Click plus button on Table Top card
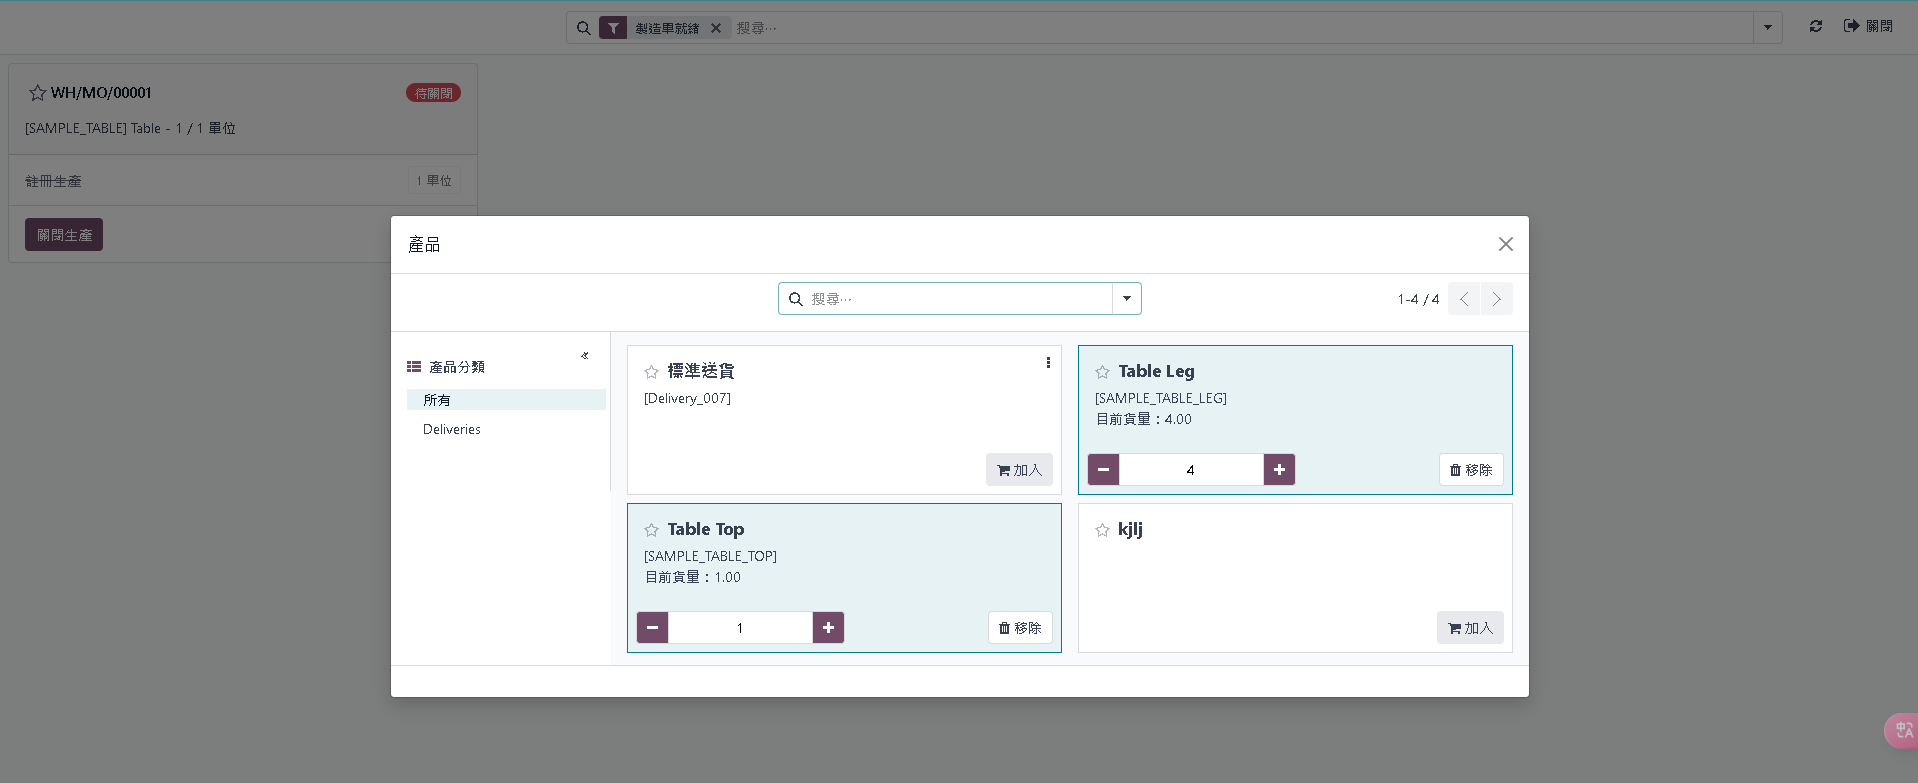 tap(828, 628)
